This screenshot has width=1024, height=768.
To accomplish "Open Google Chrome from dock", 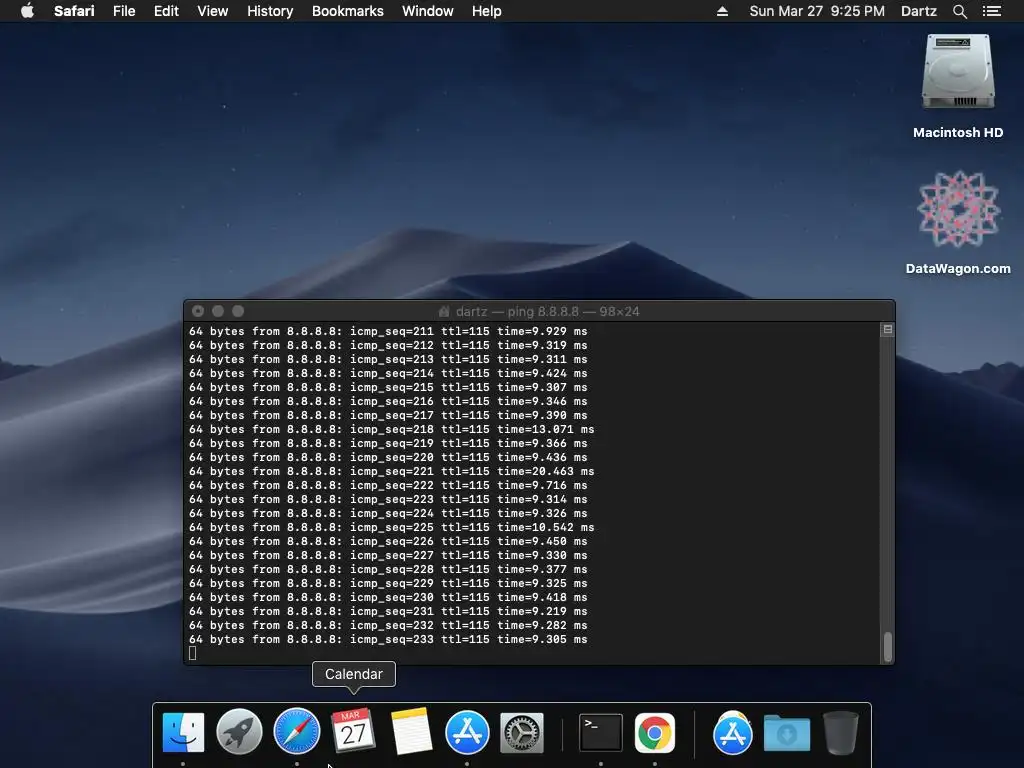I will click(x=654, y=732).
